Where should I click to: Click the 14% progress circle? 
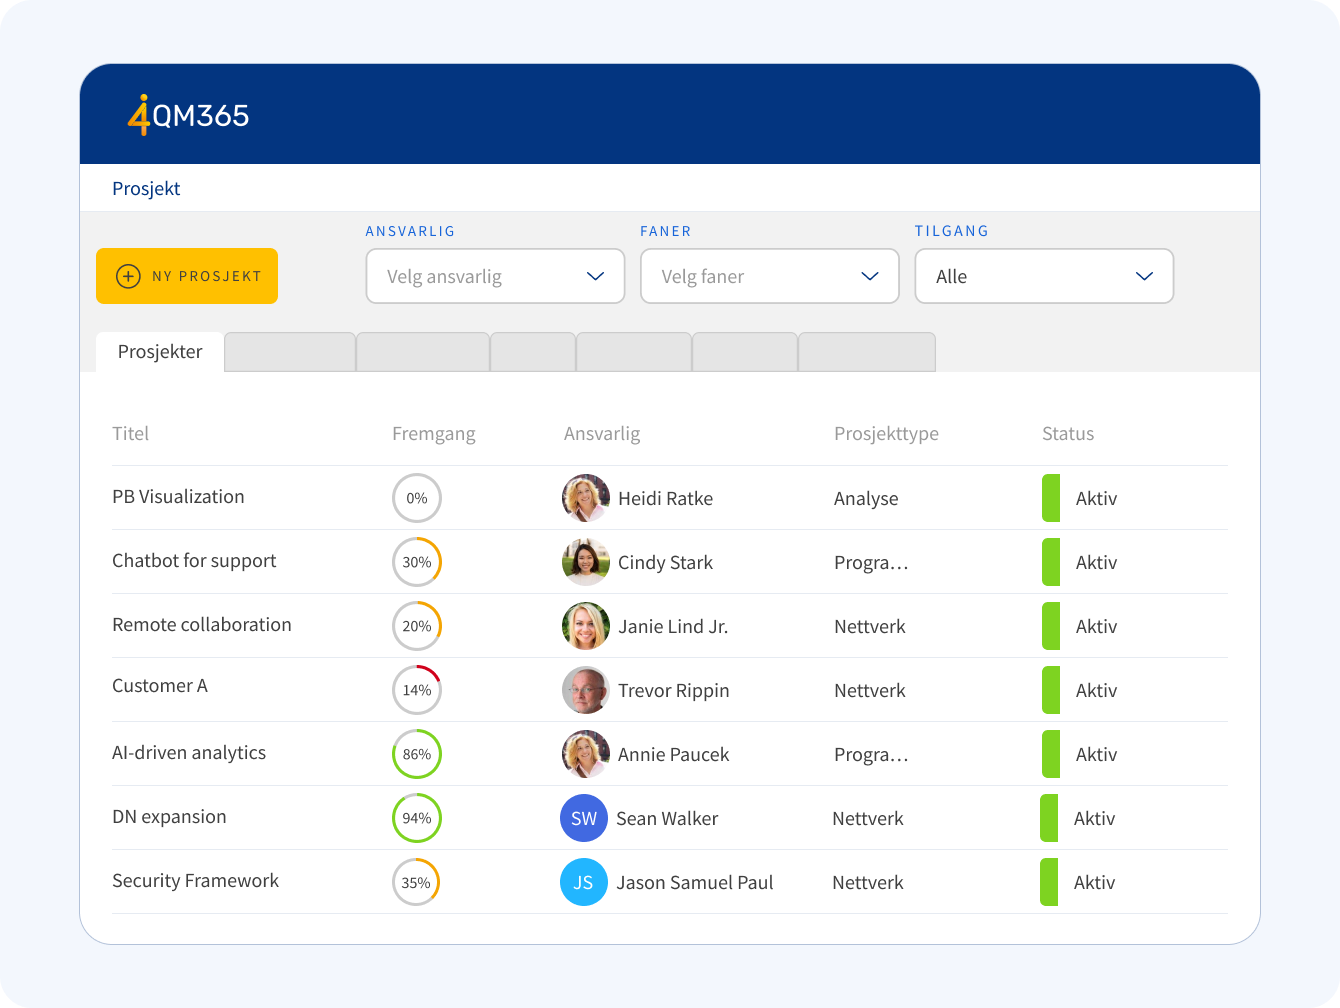tap(417, 690)
